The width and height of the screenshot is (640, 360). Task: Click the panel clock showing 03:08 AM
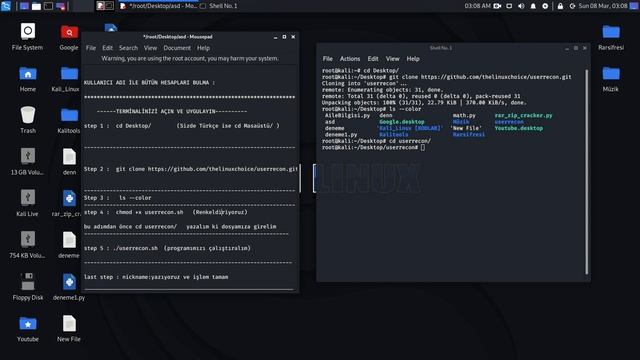(x=478, y=6)
